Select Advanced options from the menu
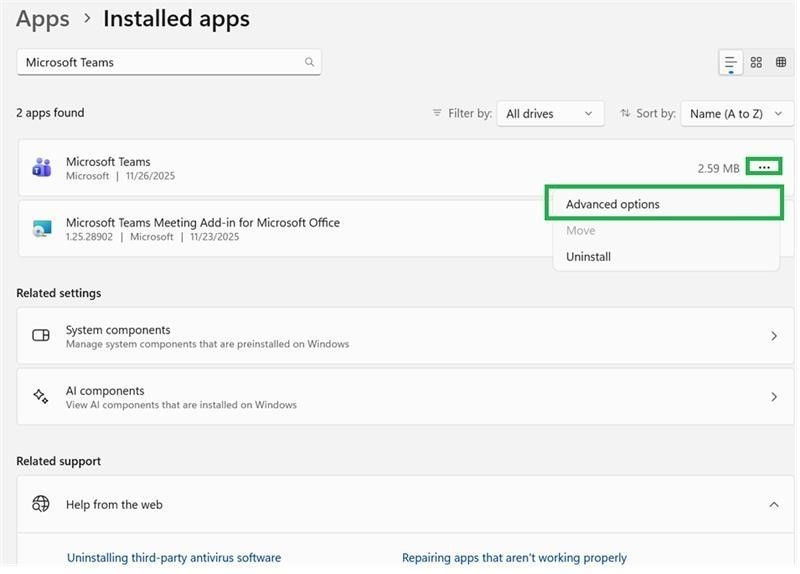This screenshot has height=574, width=800. [613, 204]
